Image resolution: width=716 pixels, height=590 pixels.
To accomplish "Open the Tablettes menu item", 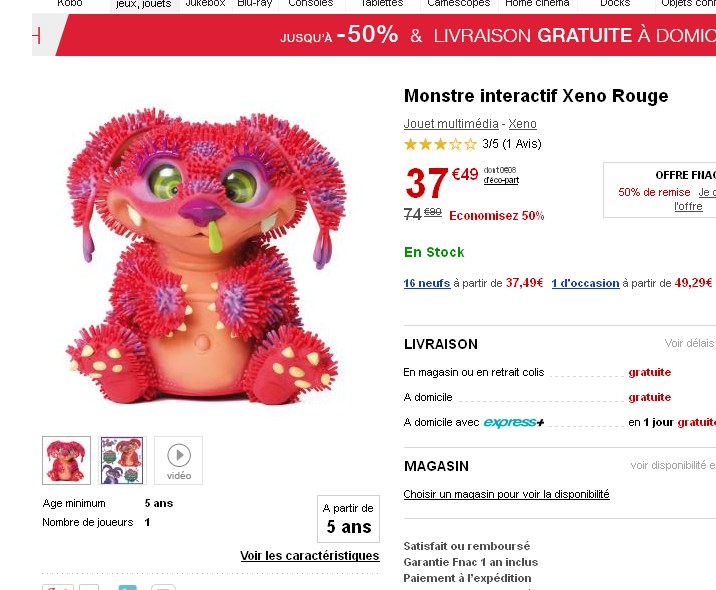I will click(382, 4).
